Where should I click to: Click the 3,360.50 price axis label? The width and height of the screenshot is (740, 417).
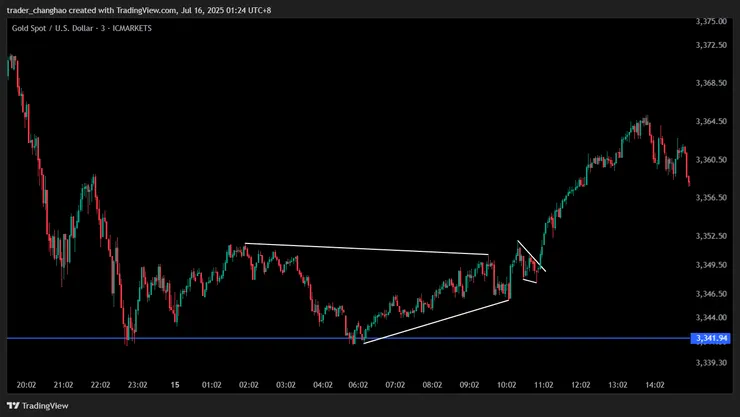(711, 159)
